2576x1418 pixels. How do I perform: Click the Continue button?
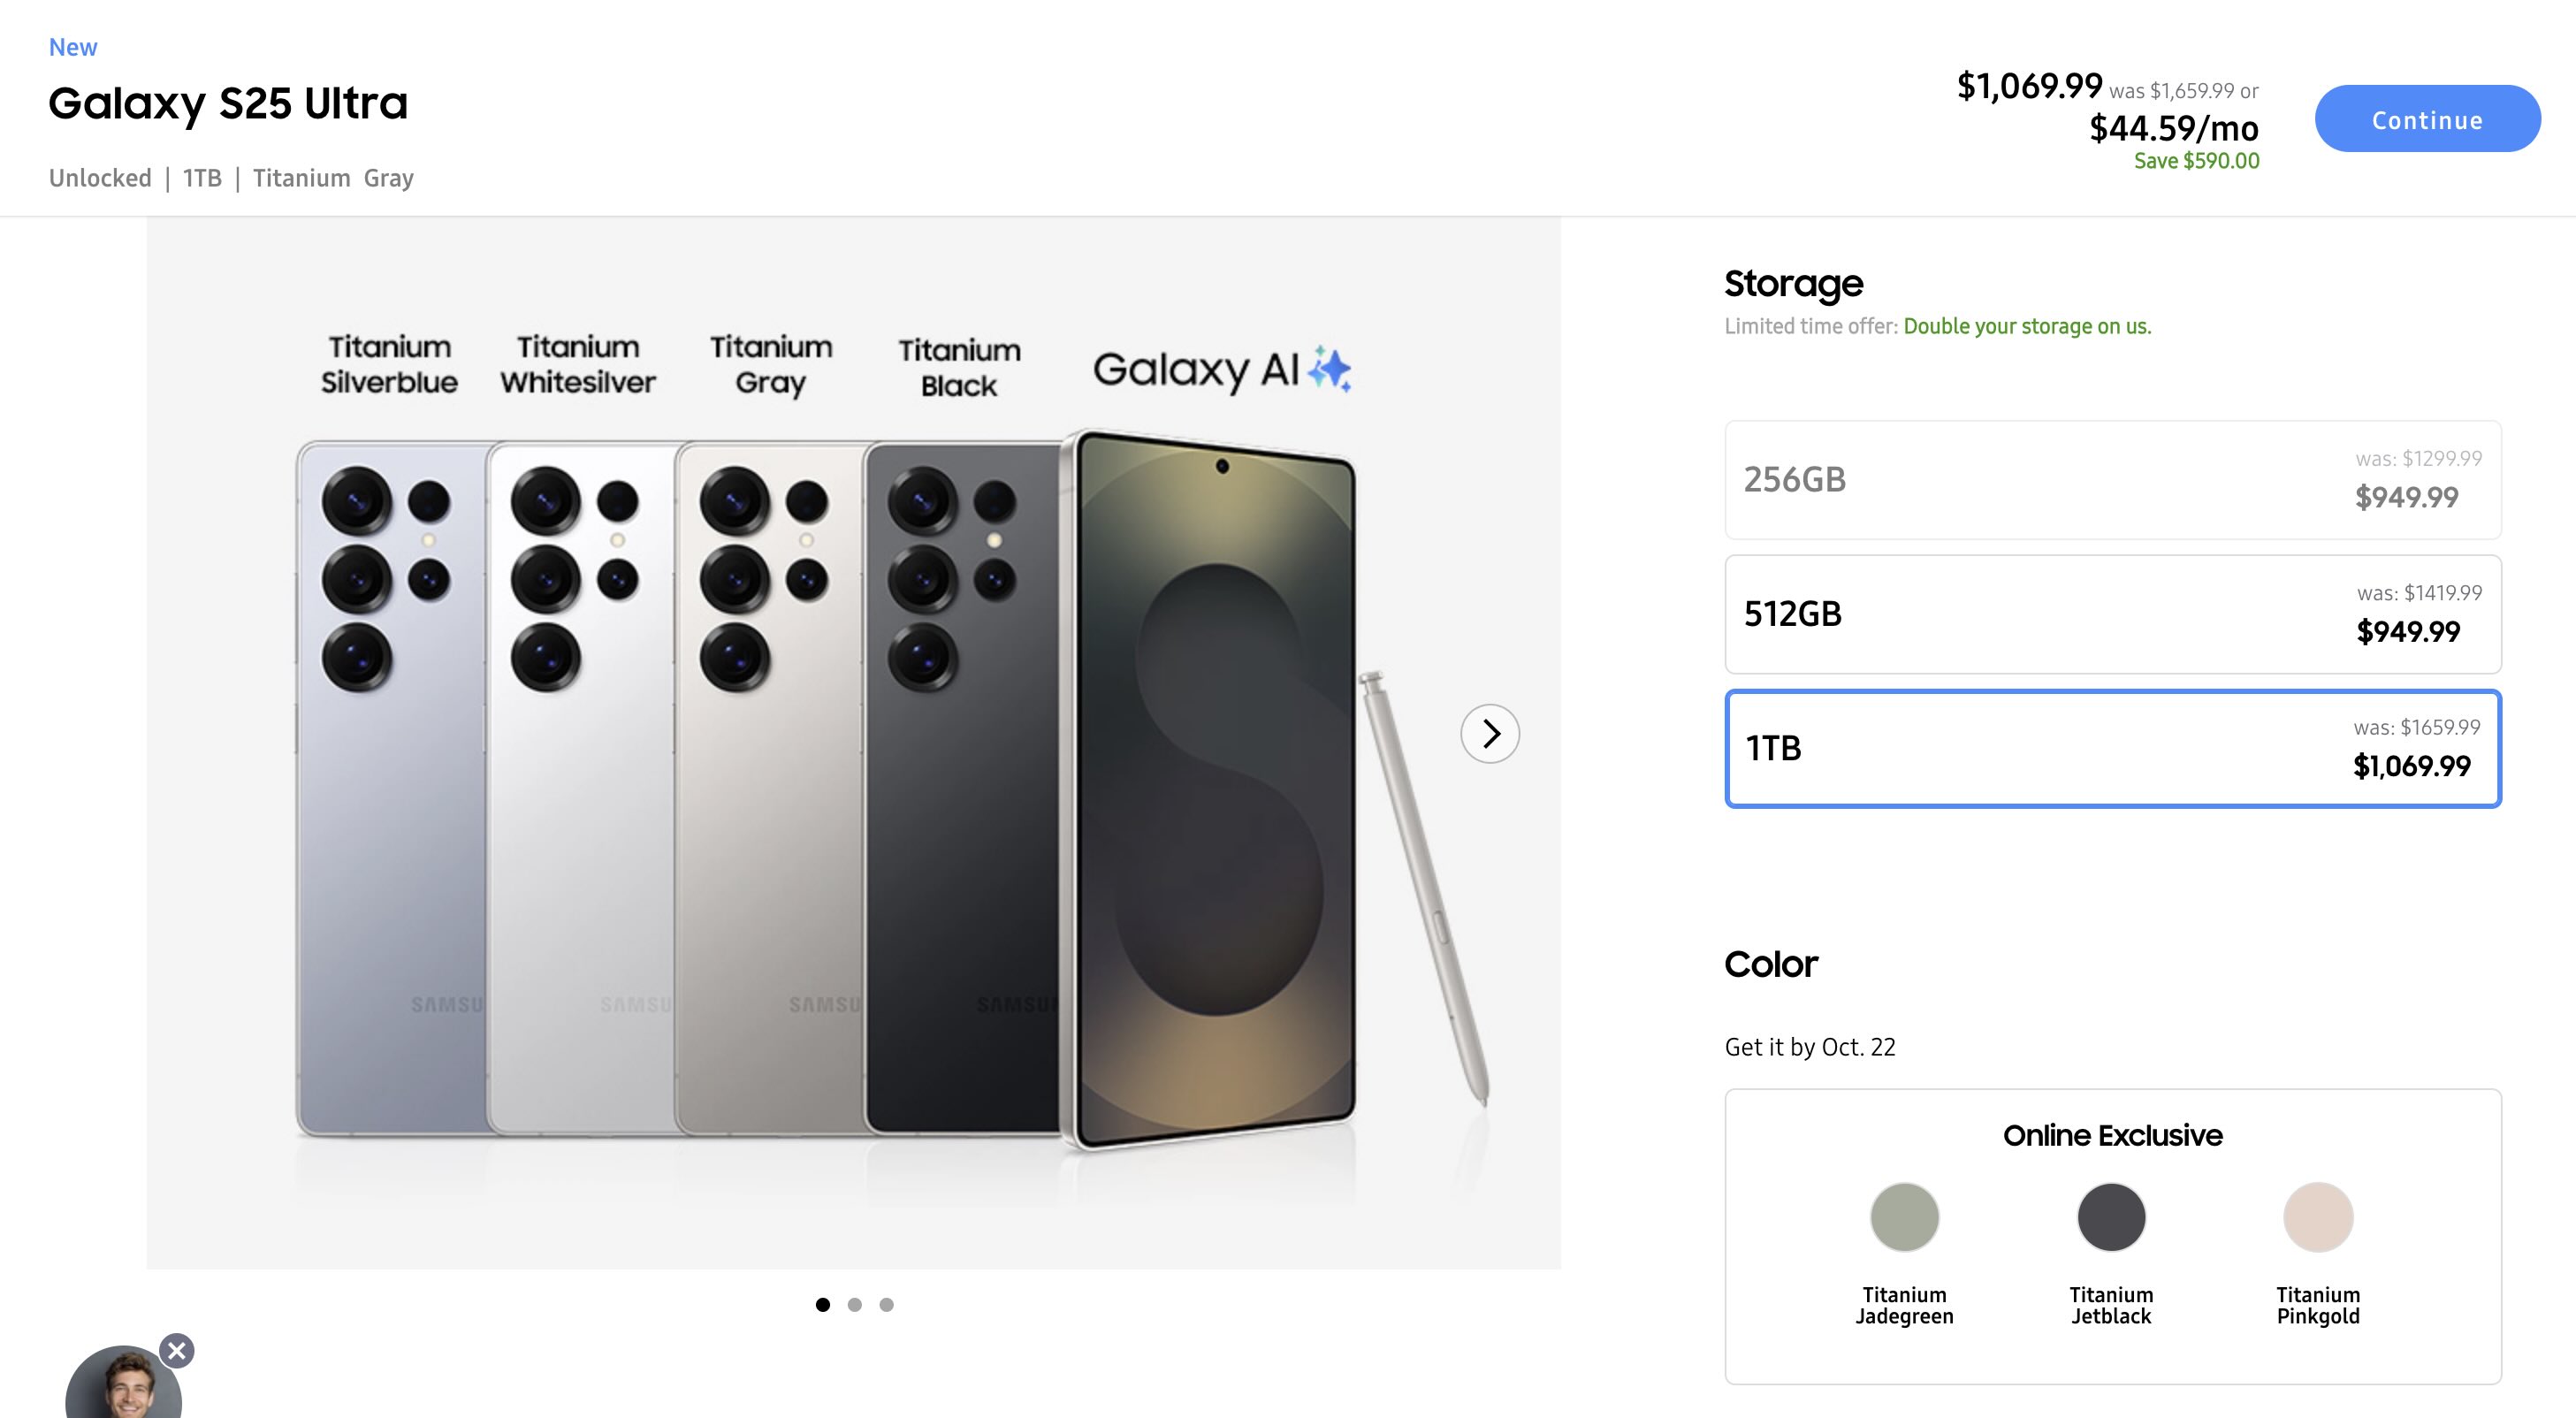point(2427,118)
